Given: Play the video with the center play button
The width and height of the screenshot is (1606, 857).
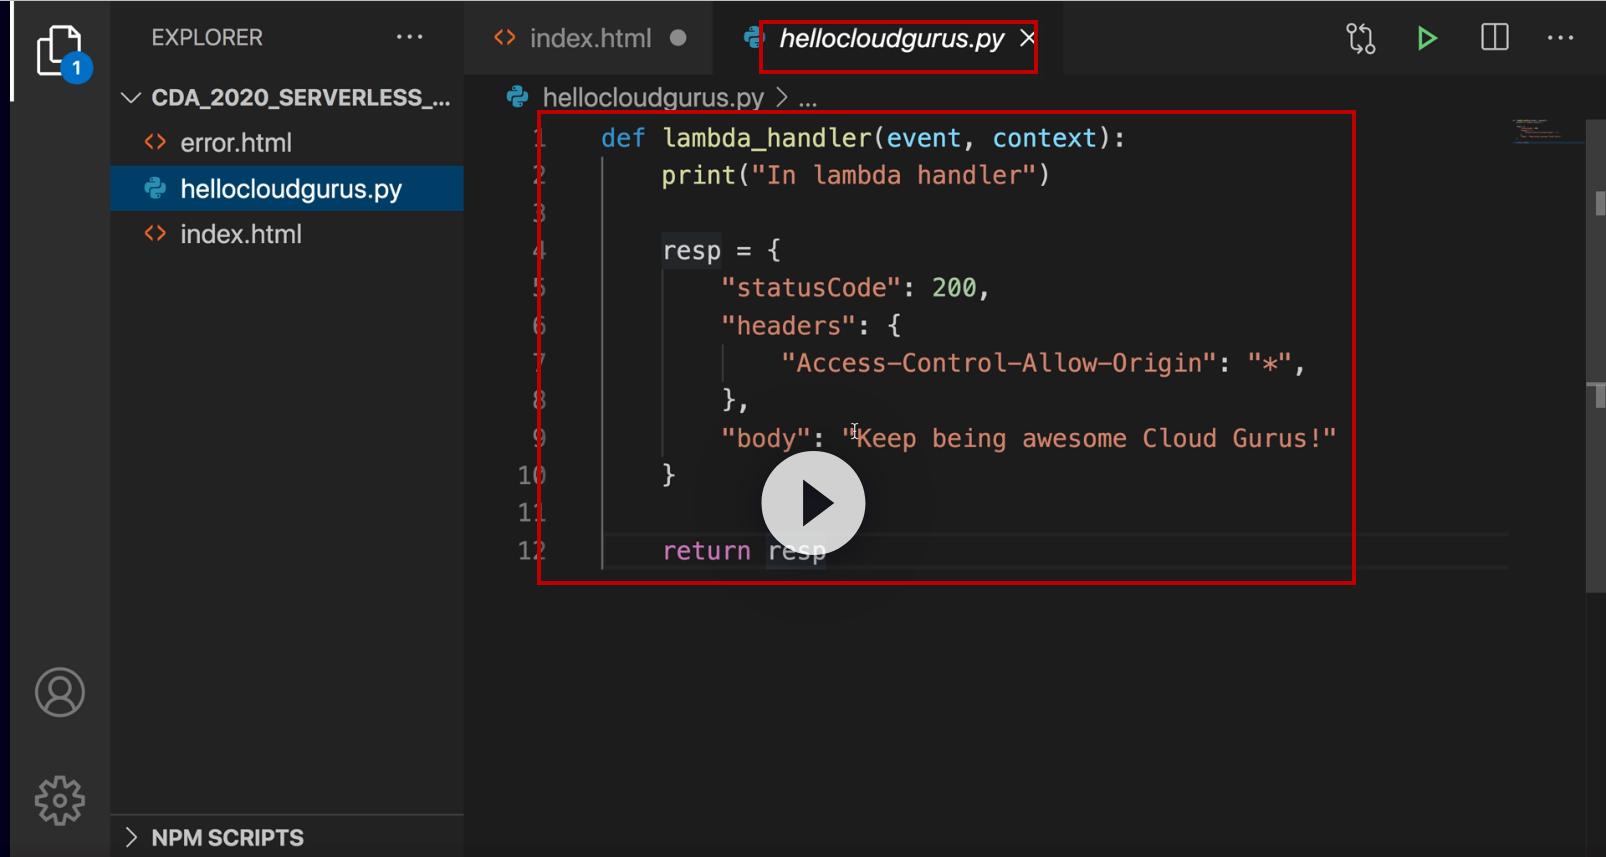Looking at the screenshot, I should coord(813,503).
